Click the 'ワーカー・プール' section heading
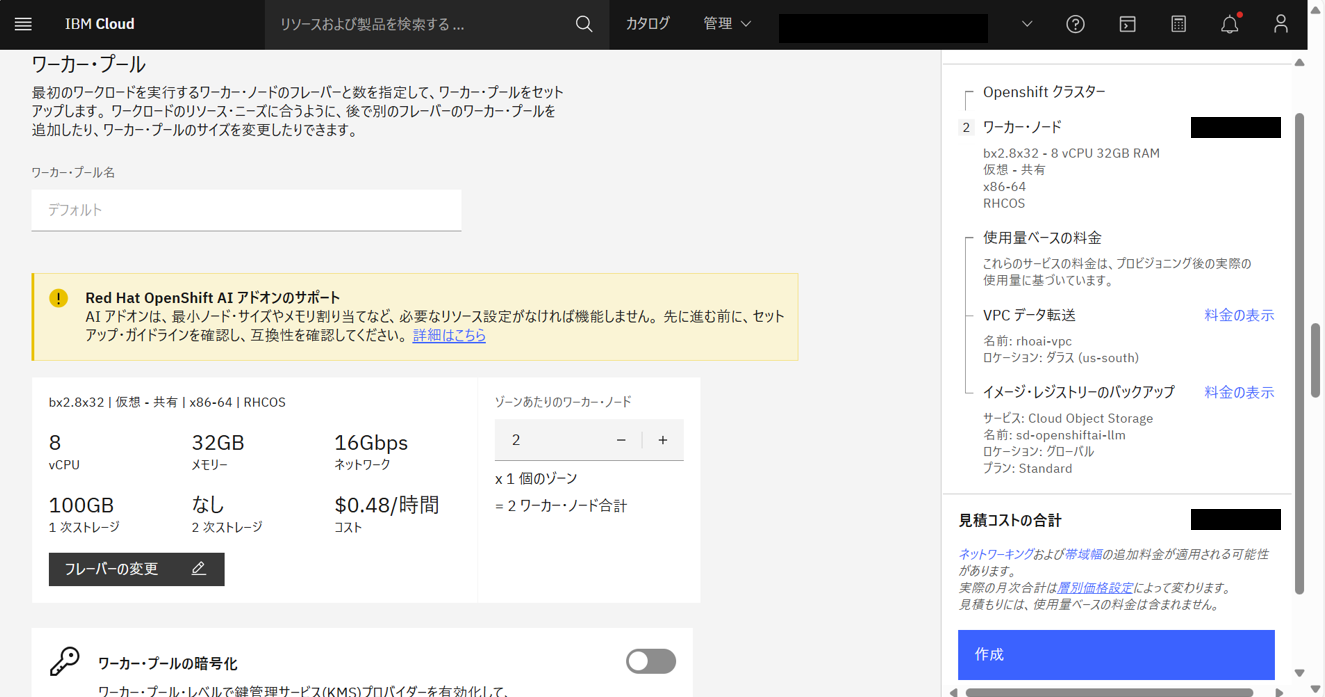This screenshot has width=1325, height=697. (88, 65)
